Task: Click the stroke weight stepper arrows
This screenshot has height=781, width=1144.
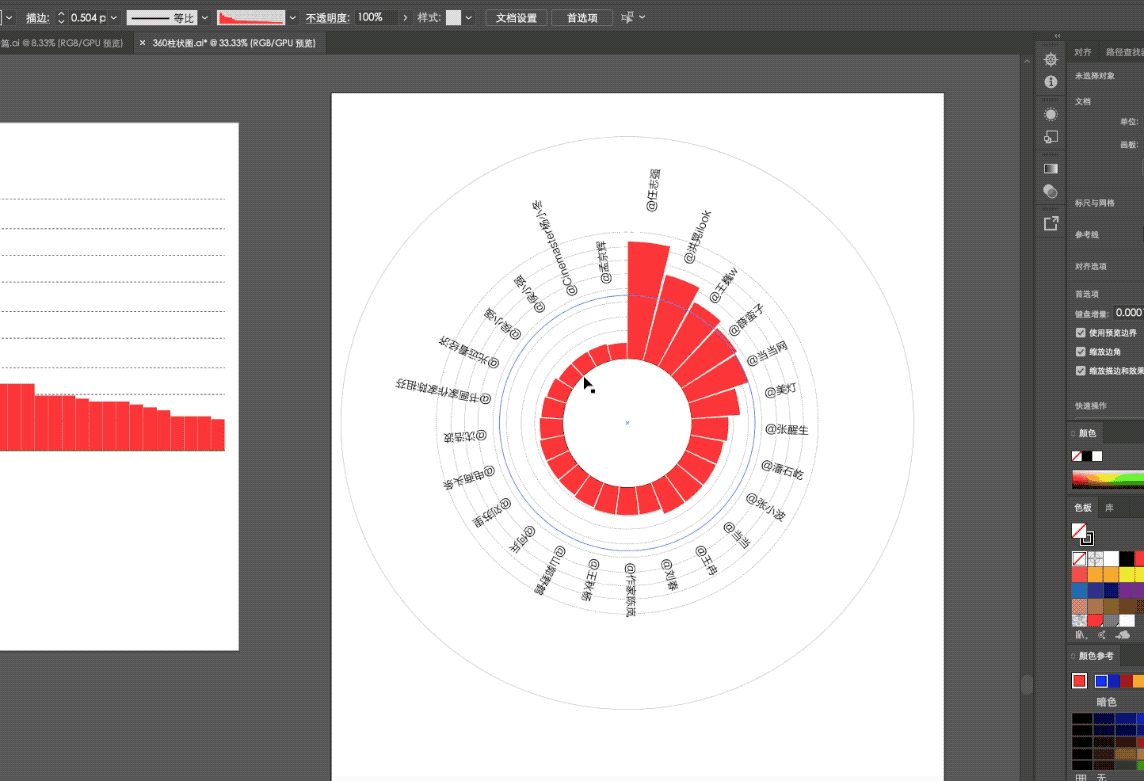Action: click(61, 18)
